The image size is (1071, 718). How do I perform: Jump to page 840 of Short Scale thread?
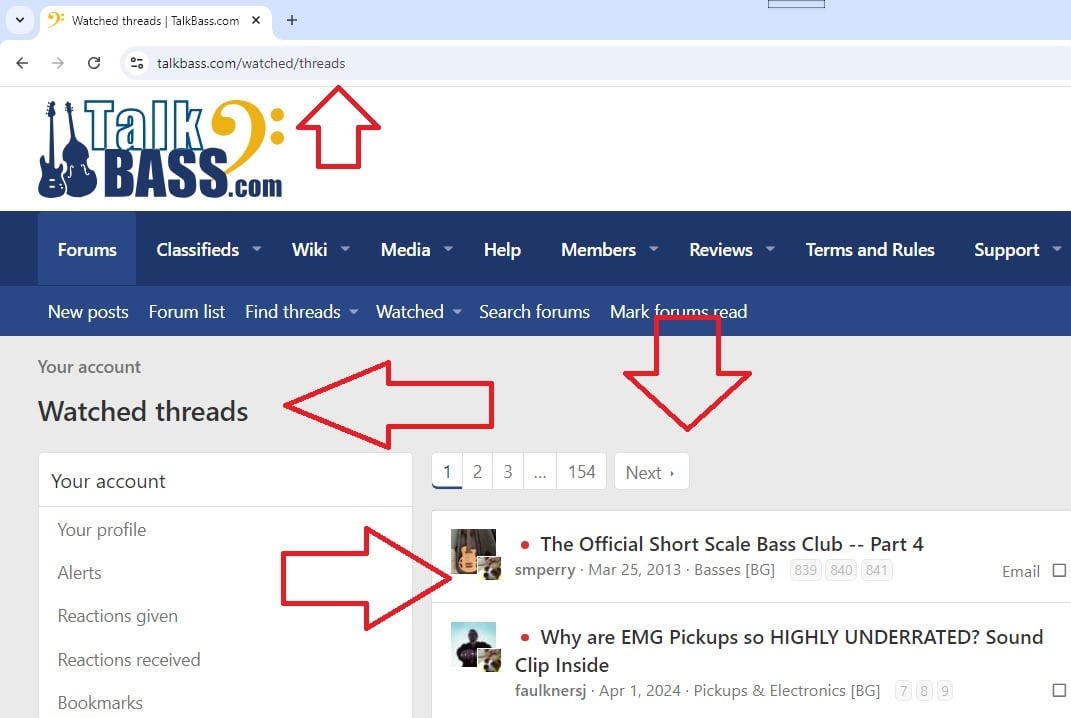pyautogui.click(x=841, y=570)
